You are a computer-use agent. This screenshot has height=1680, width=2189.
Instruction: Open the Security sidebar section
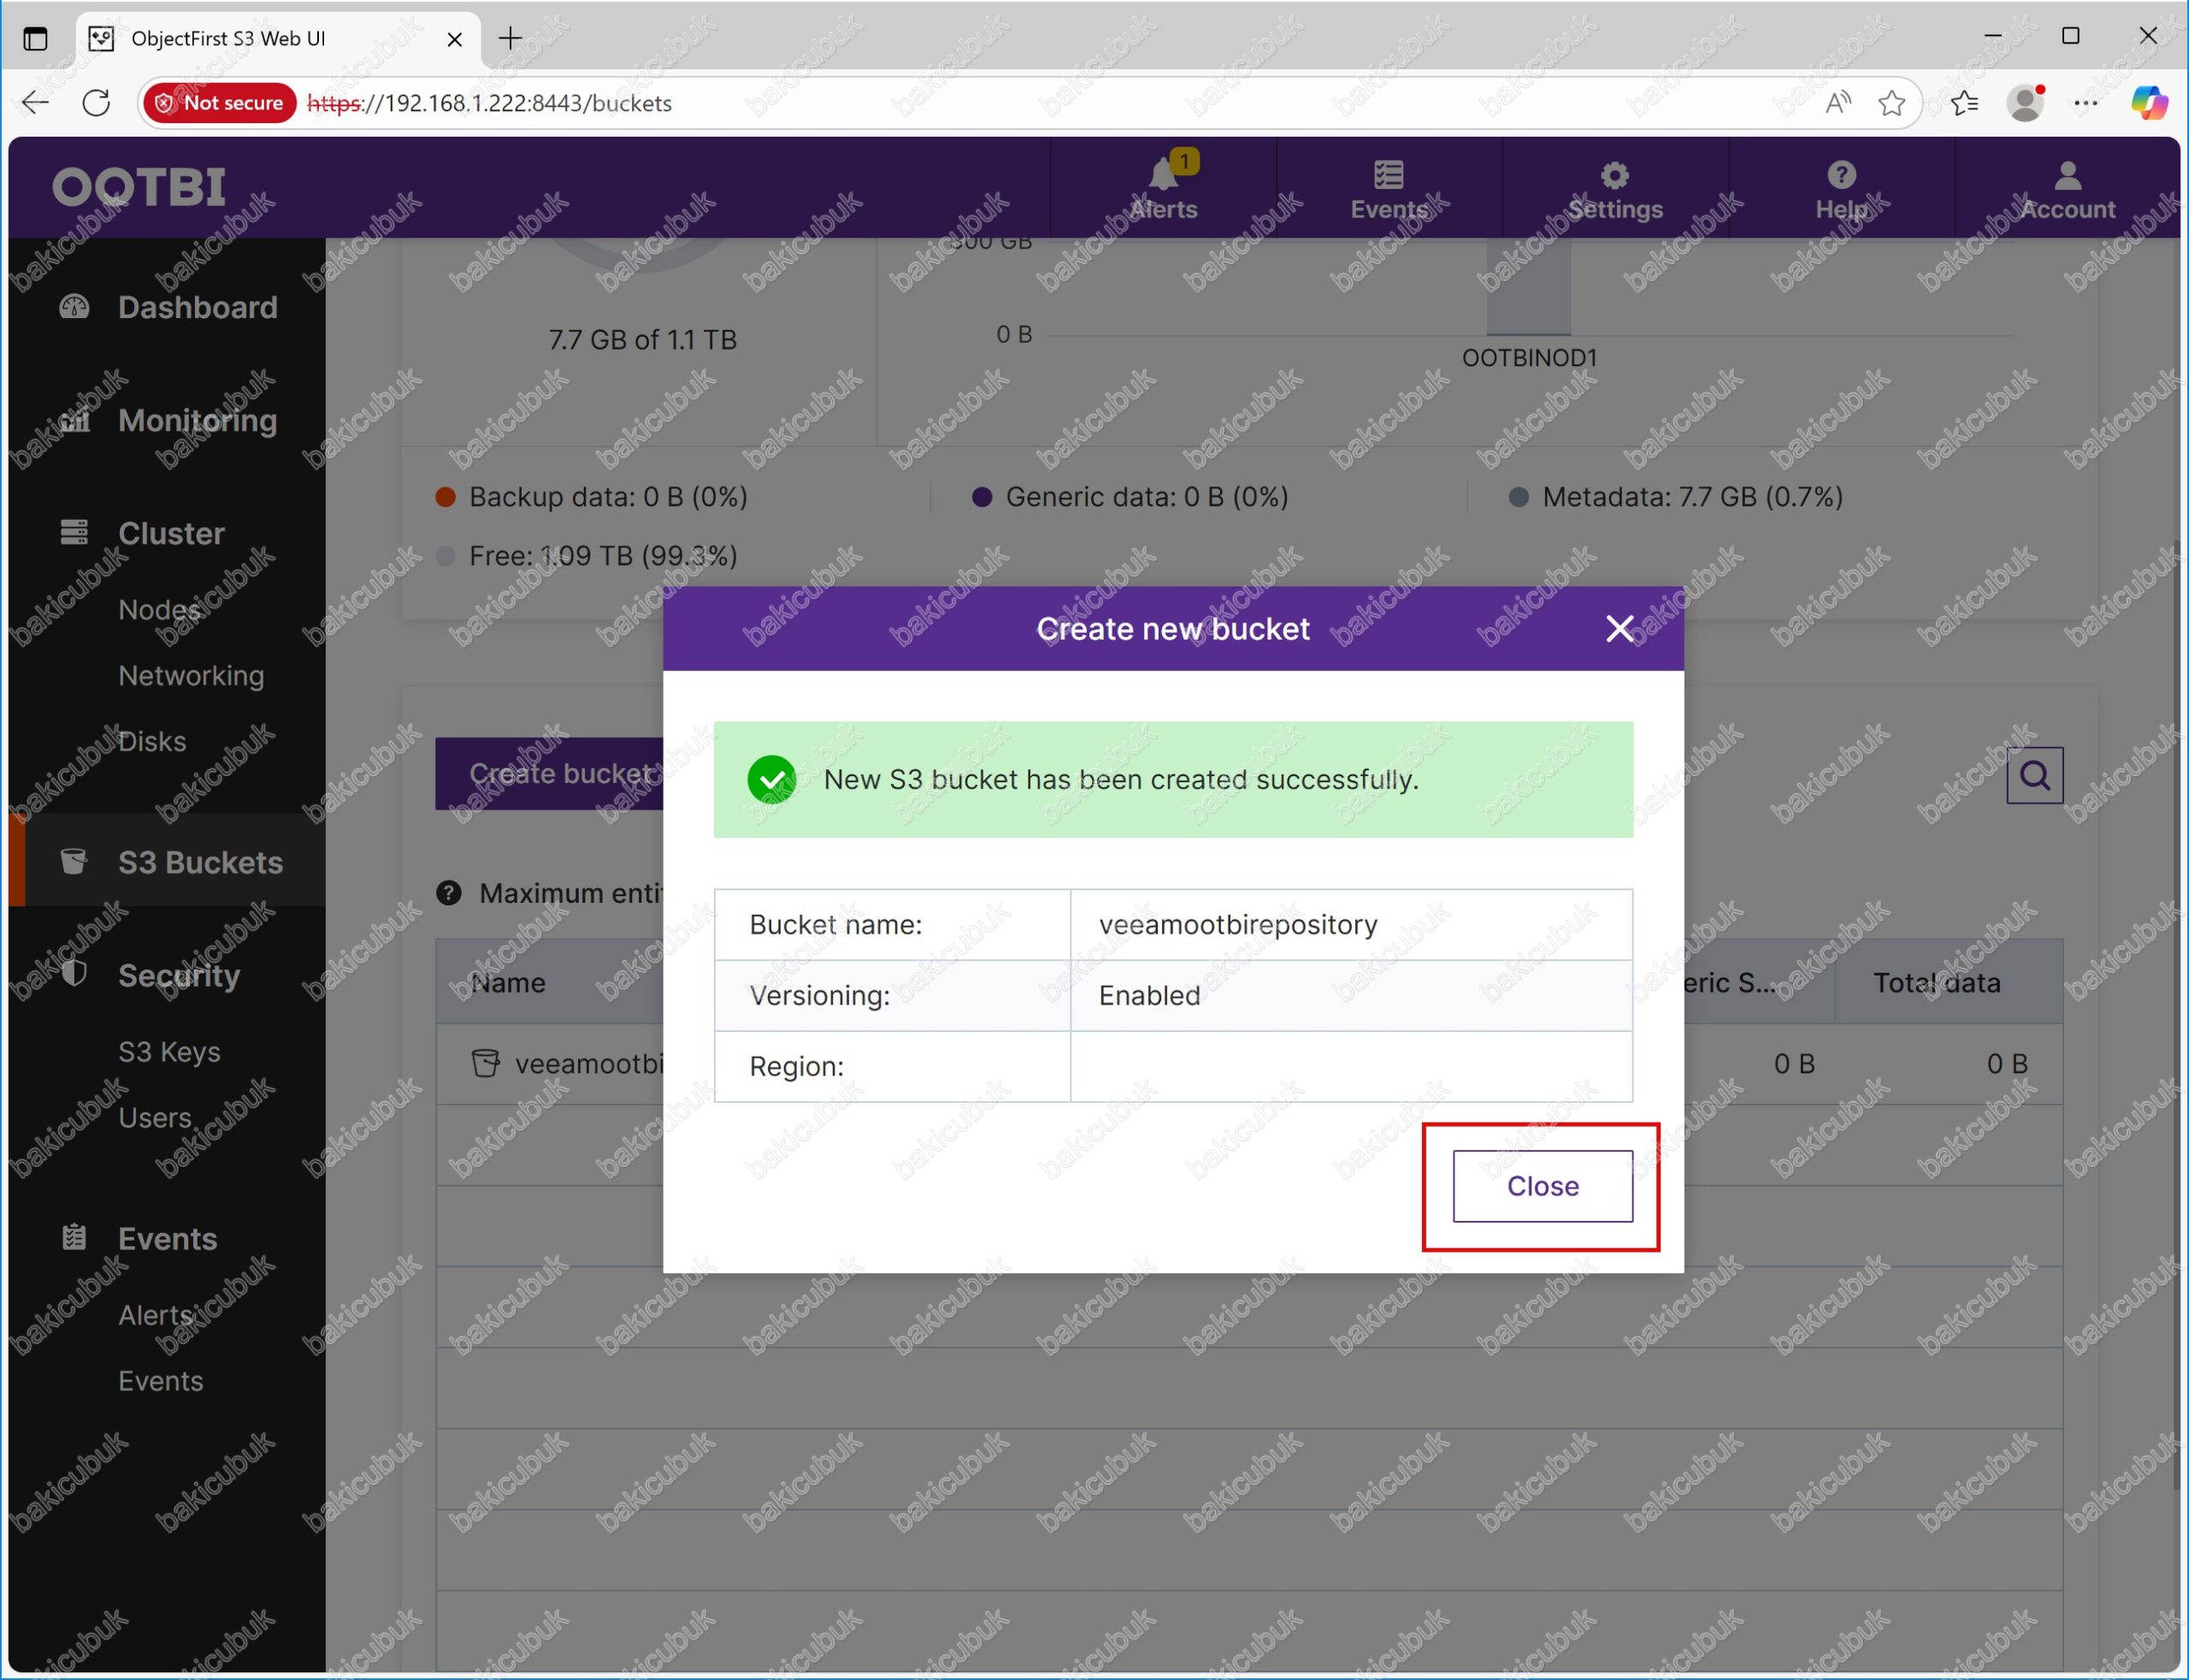tap(179, 975)
